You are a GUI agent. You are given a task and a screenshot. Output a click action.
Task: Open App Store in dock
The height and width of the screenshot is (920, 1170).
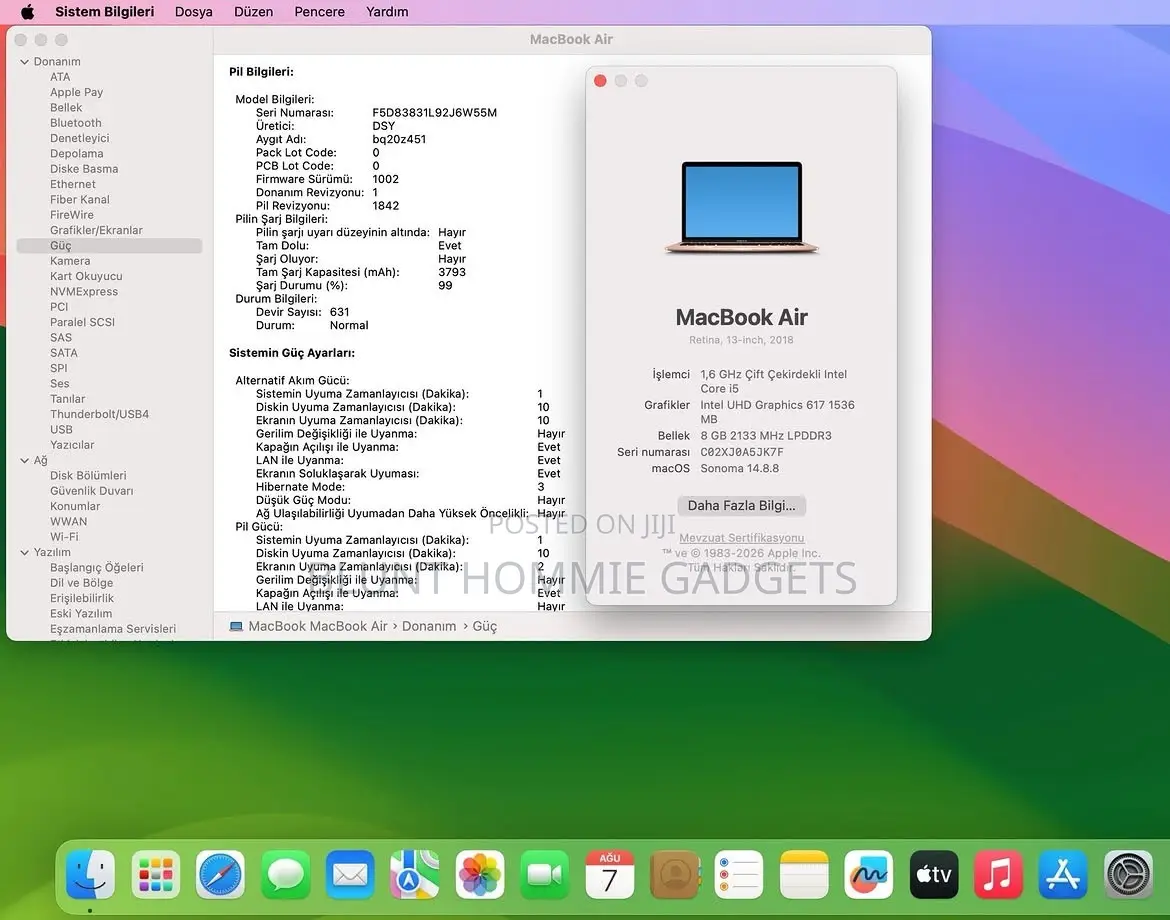pos(1063,874)
